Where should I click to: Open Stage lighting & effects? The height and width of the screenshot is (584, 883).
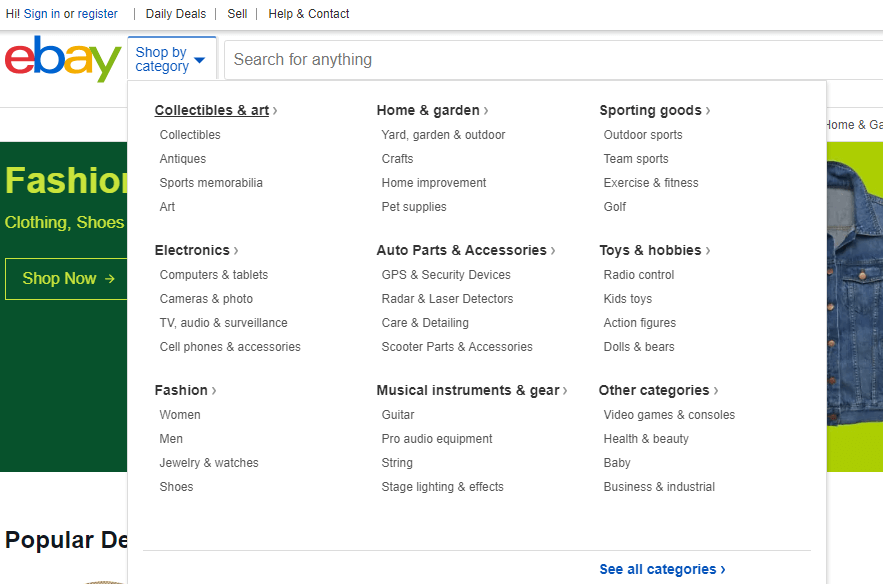point(442,487)
